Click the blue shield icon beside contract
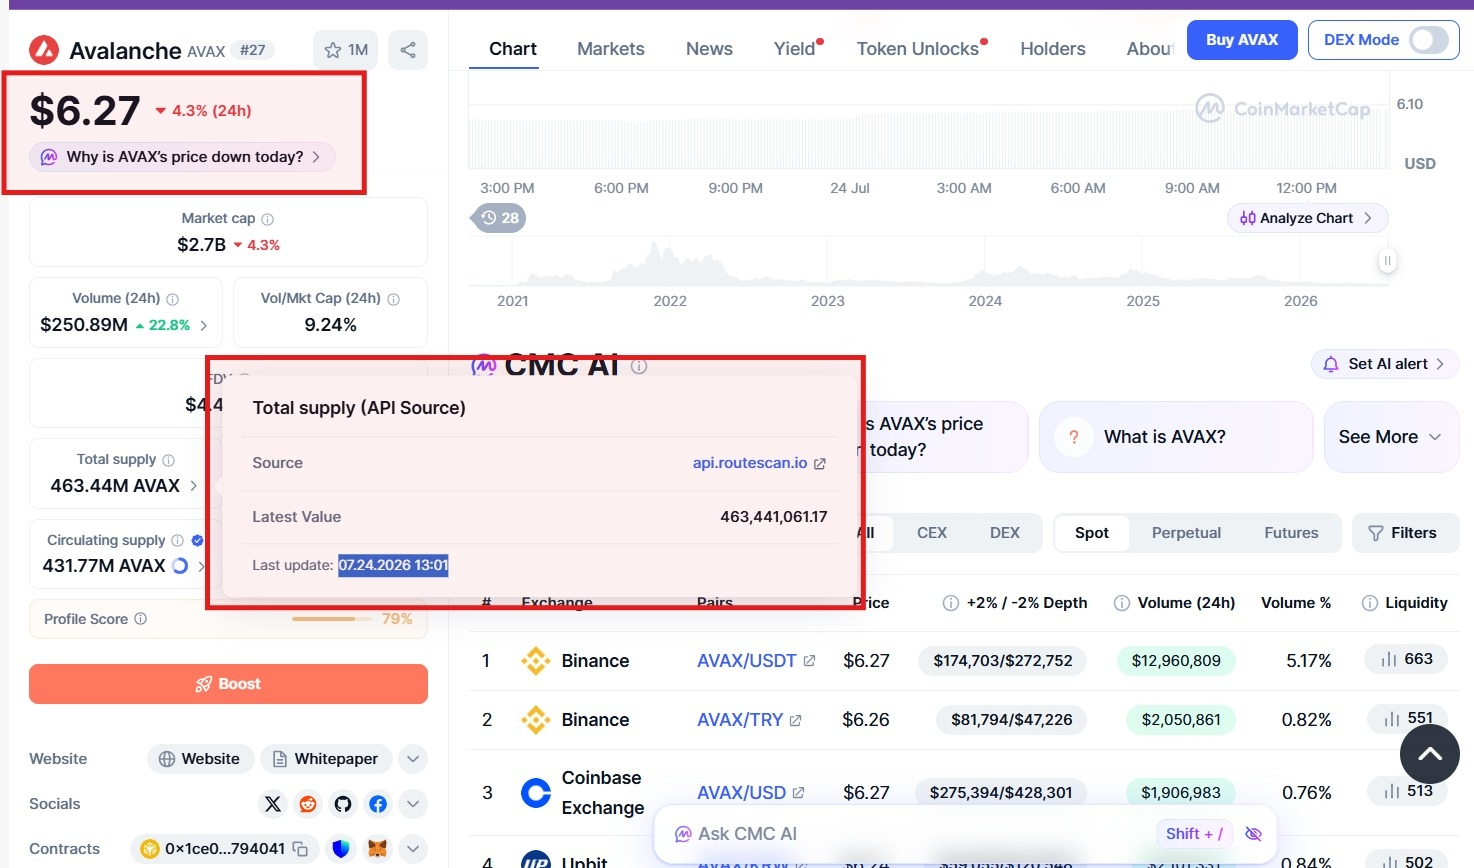This screenshot has height=868, width=1474. point(341,849)
